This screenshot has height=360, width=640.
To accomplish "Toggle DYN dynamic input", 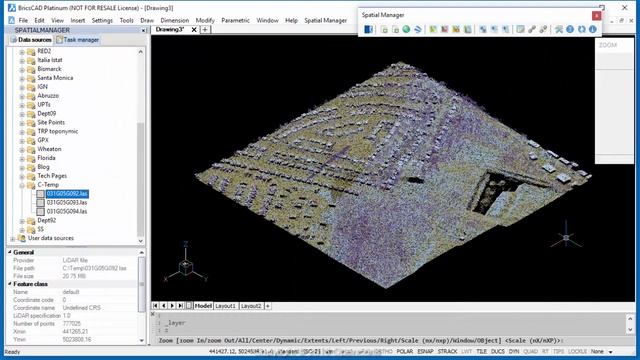I will [x=514, y=351].
